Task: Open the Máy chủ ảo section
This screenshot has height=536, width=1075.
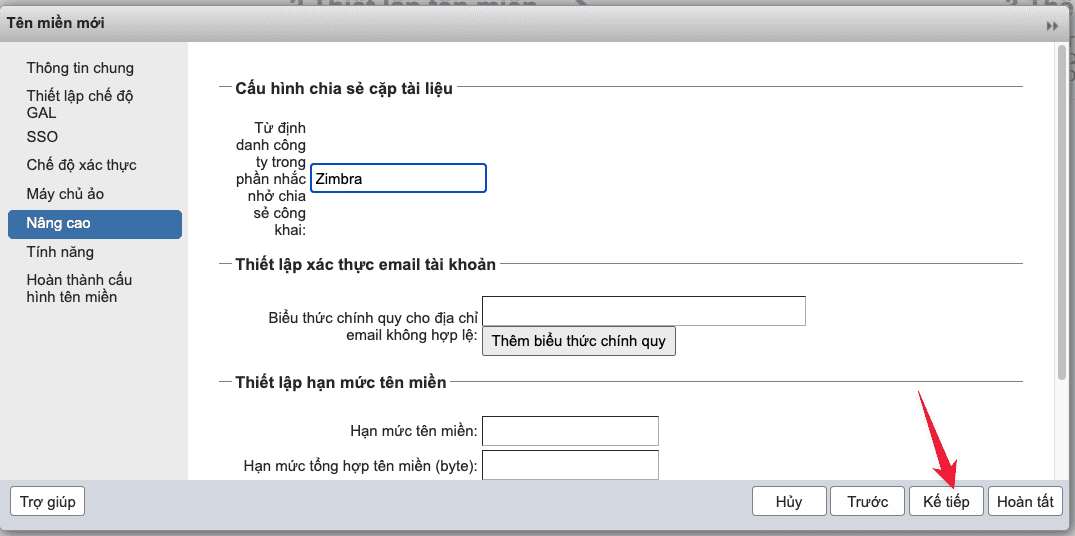Action: pos(65,194)
